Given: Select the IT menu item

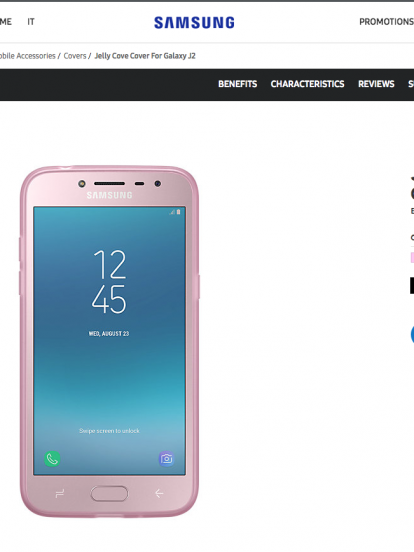Looking at the screenshot, I should pyautogui.click(x=31, y=22).
